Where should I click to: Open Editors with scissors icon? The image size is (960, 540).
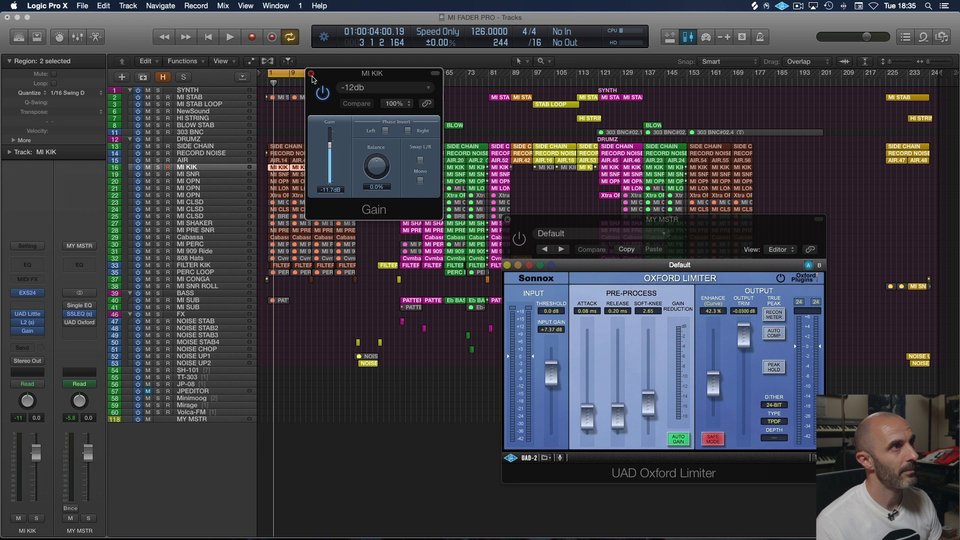pos(96,37)
